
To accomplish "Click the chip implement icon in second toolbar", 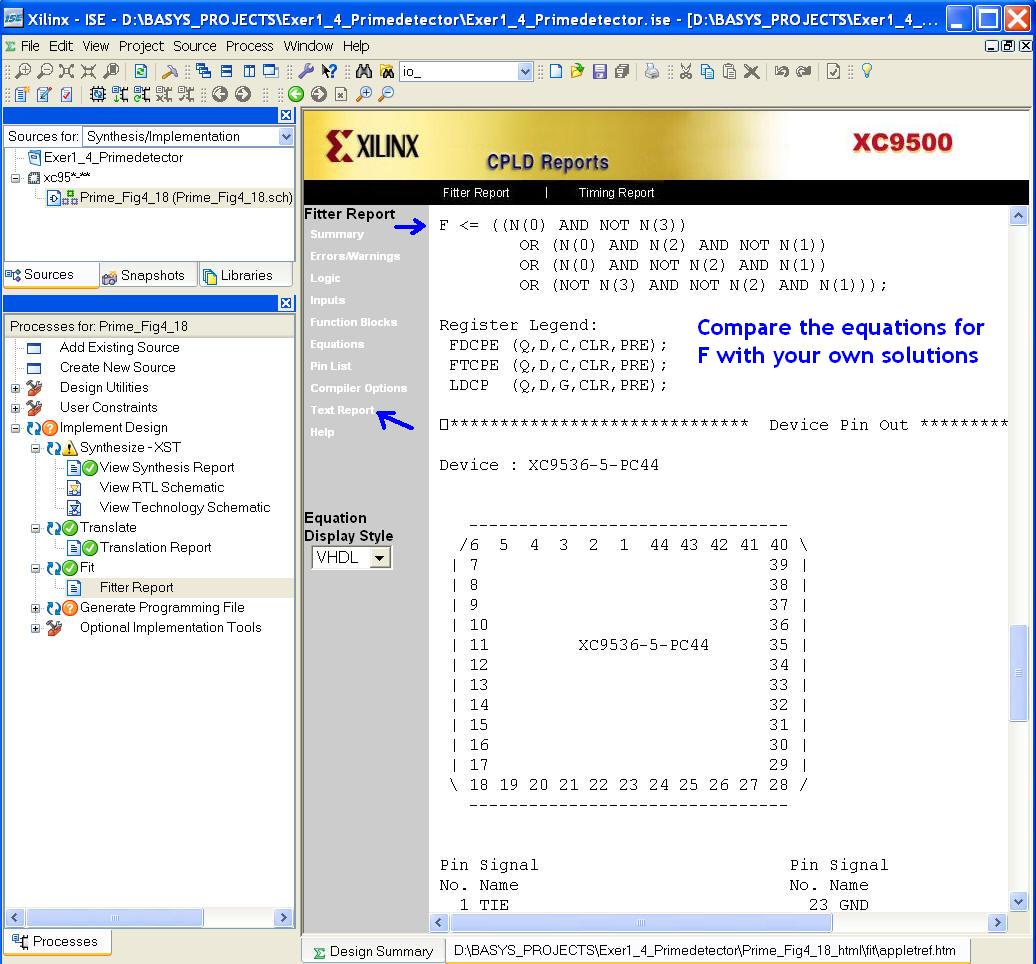I will point(97,94).
